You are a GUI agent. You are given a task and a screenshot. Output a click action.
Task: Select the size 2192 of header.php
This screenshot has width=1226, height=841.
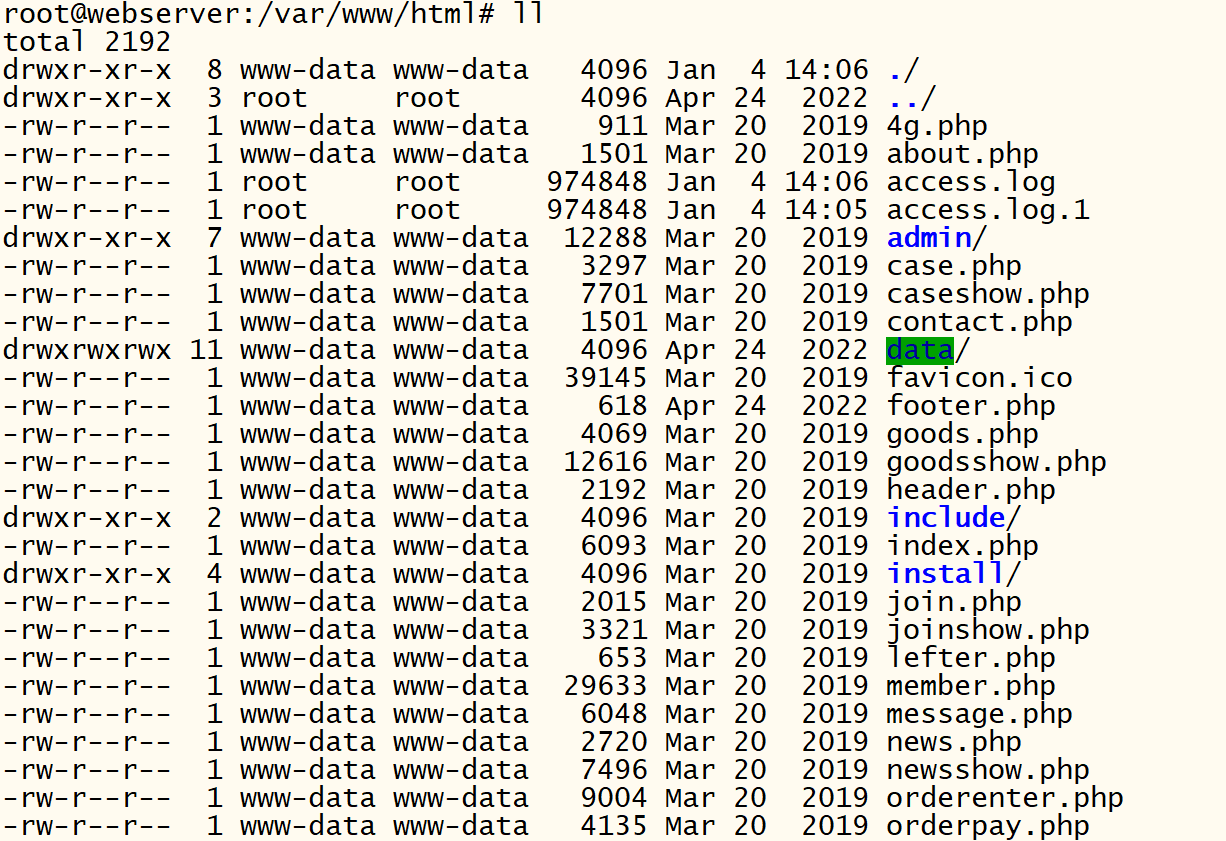pyautogui.click(x=614, y=490)
